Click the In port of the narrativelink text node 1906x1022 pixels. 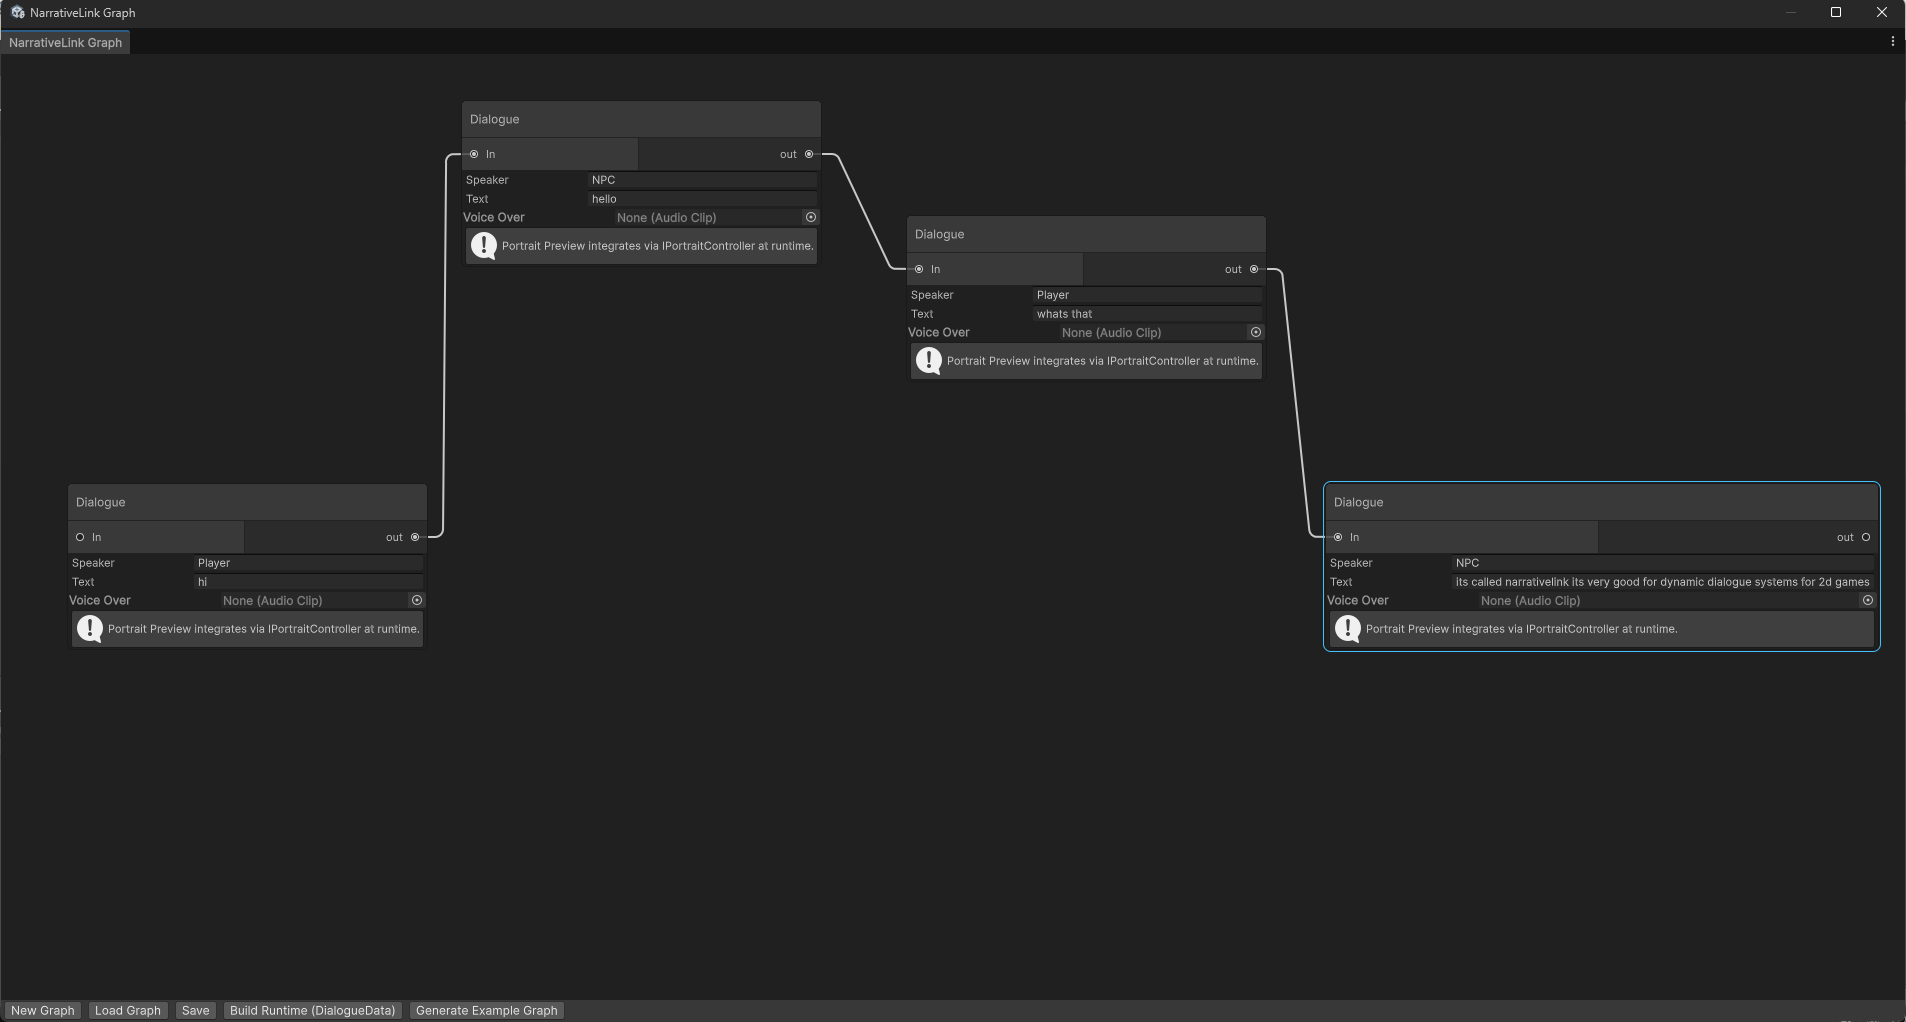point(1338,537)
